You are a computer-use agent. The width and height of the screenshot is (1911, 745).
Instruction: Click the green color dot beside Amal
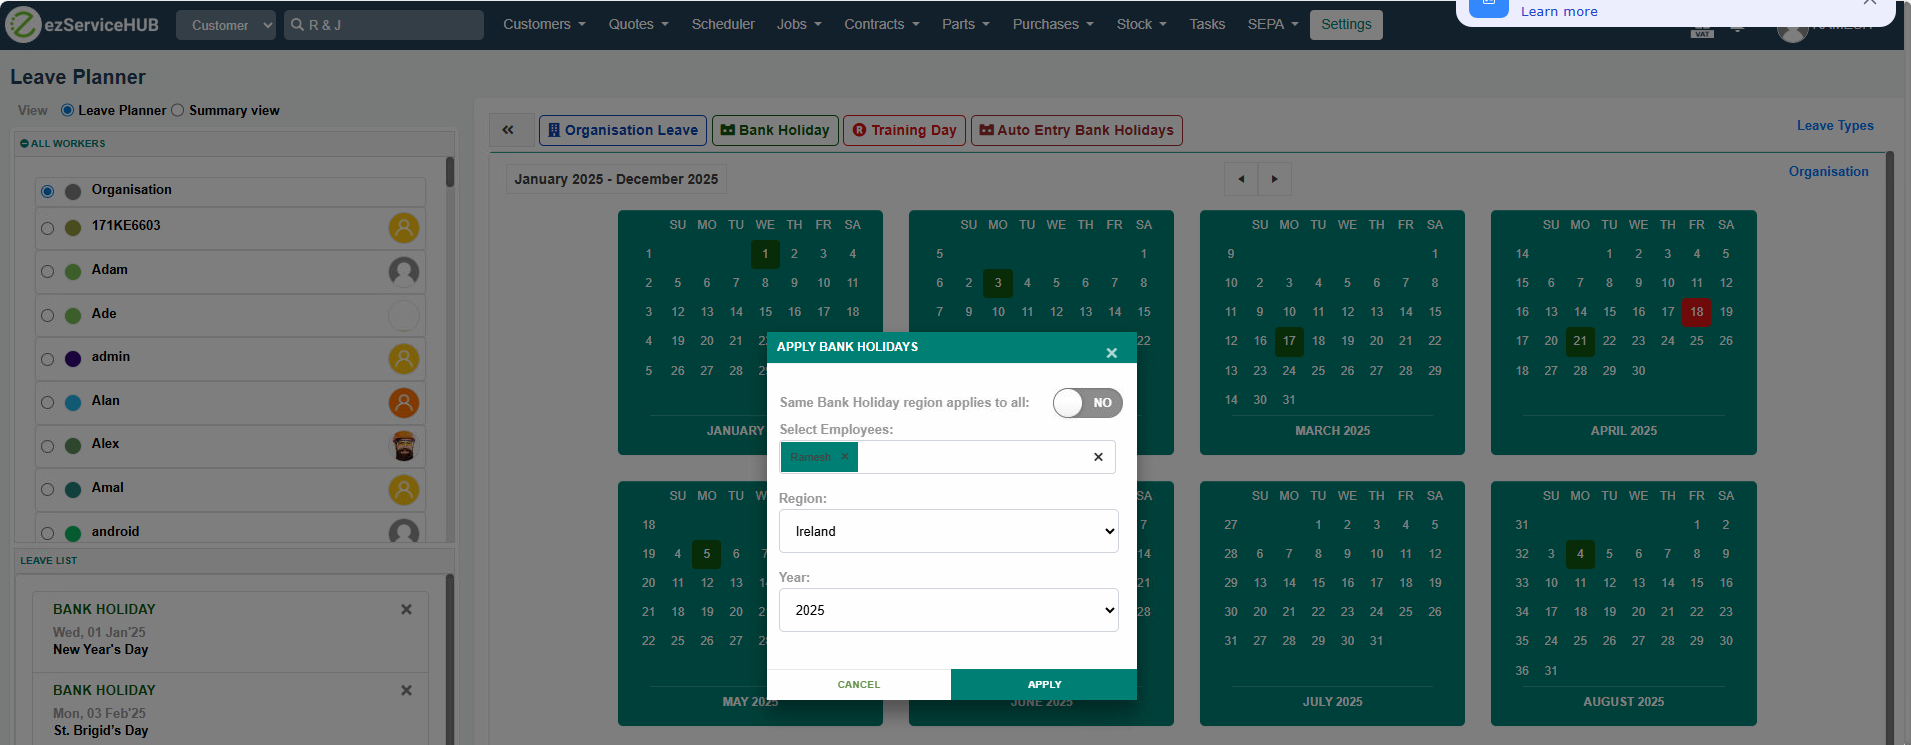[x=73, y=490]
